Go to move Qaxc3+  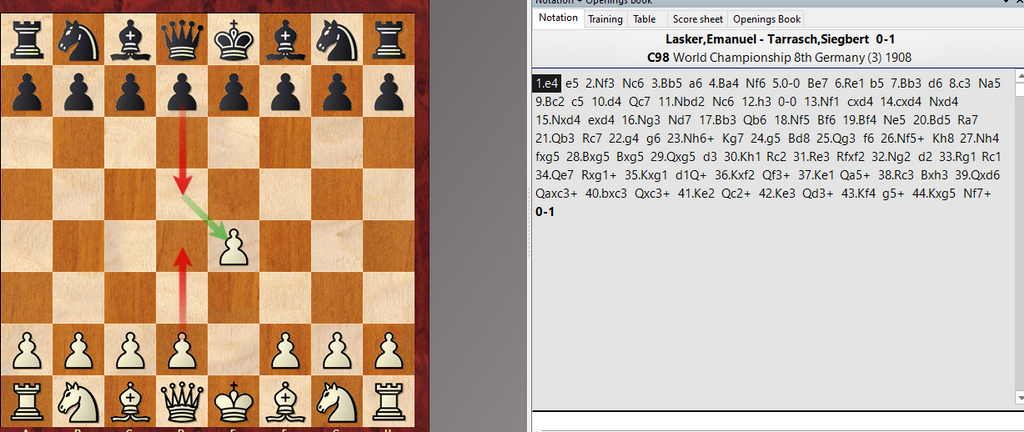tap(556, 193)
